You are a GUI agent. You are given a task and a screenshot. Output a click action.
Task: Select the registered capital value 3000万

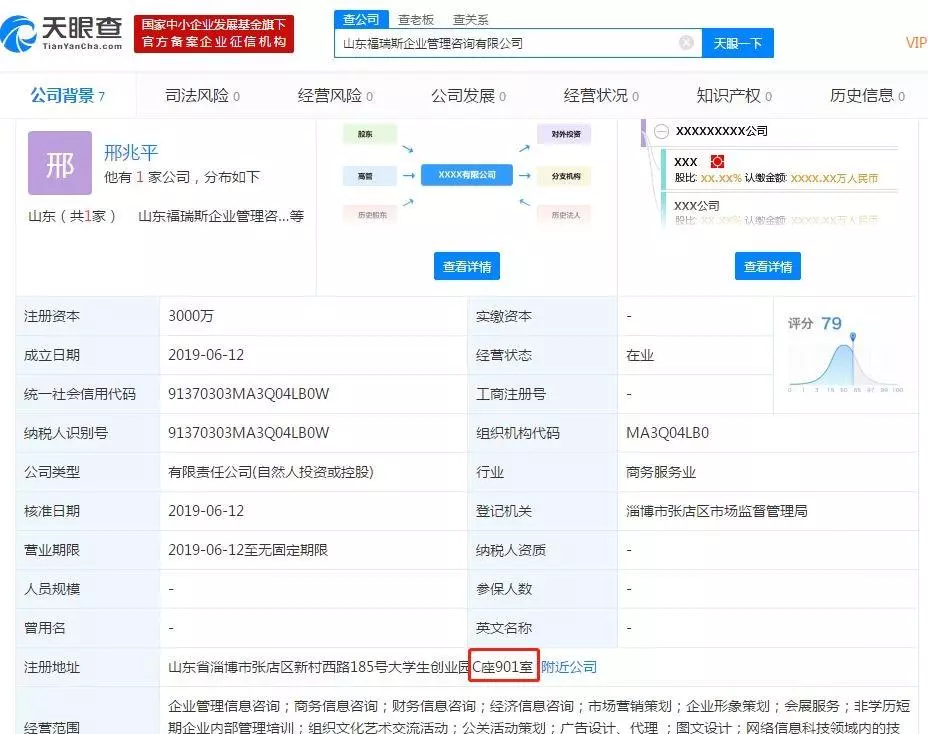191,316
